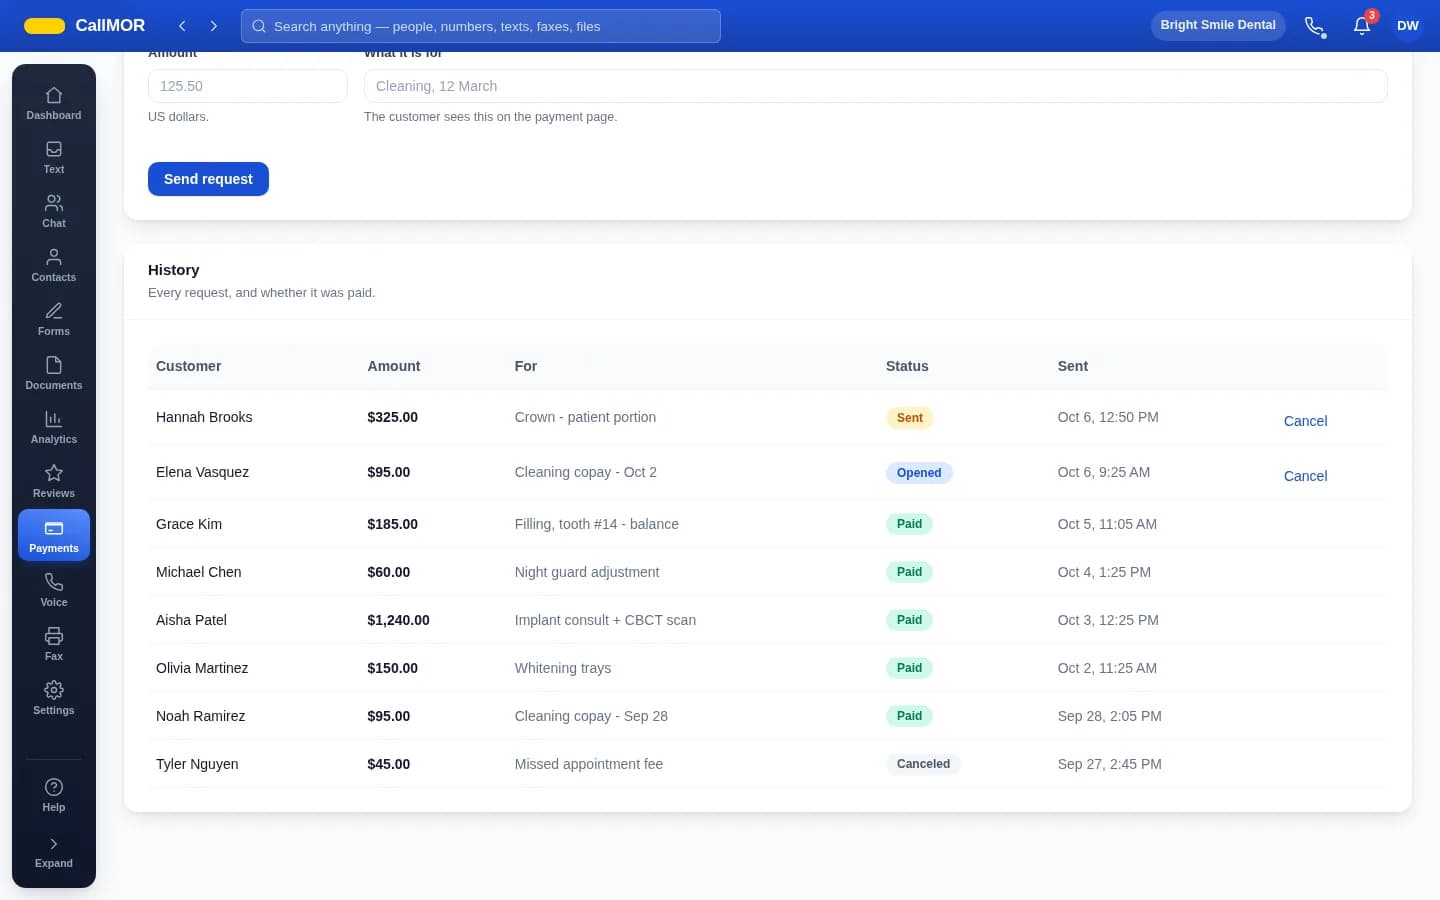Click the Sent status badge for Hannah Brooks
The height and width of the screenshot is (900, 1440).
point(910,418)
